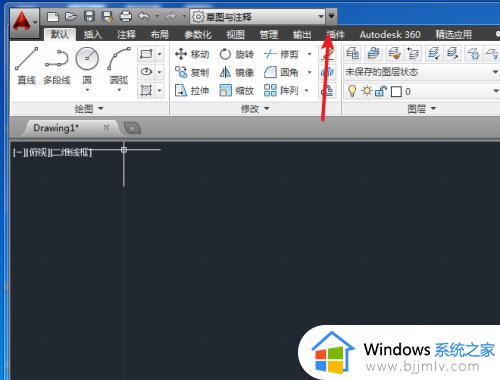Open the 插件 ribbon tab
This screenshot has width=500, height=380.
(335, 34)
